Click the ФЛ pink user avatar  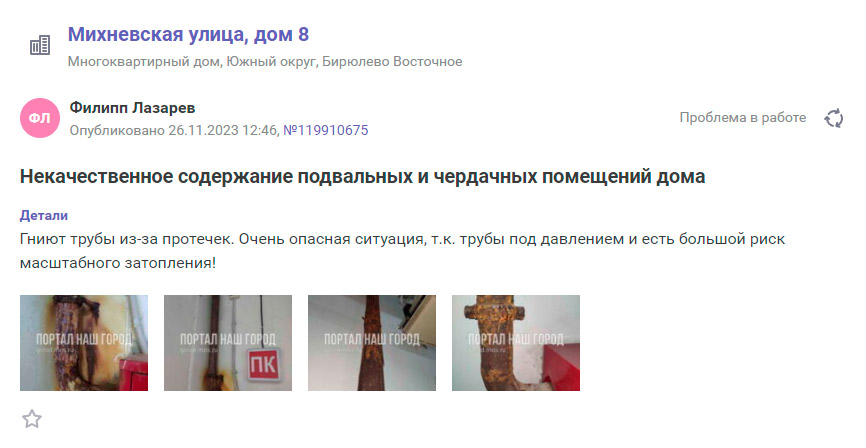[40, 118]
